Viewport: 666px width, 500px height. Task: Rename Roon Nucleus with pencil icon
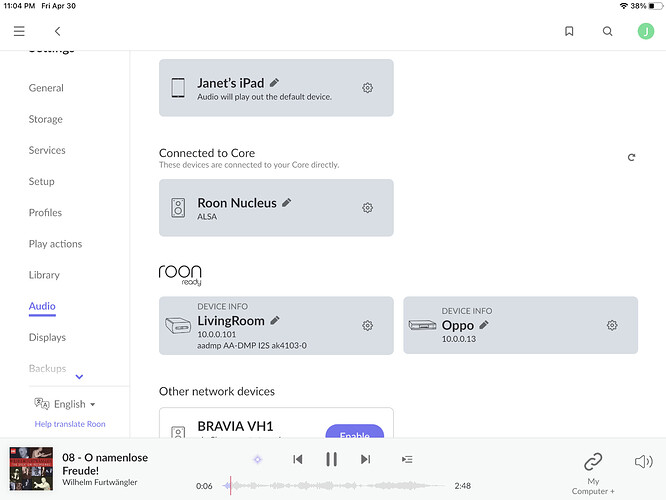pyautogui.click(x=287, y=203)
